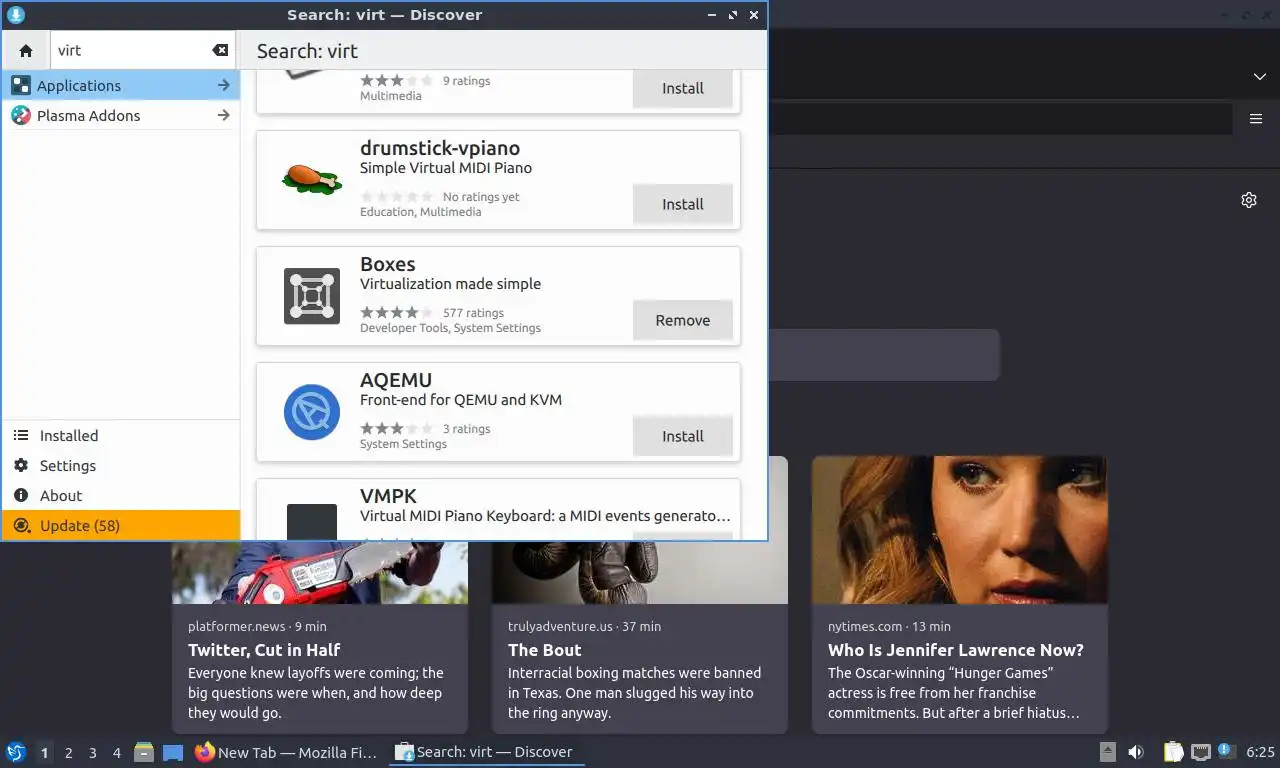This screenshot has width=1280, height=768.
Task: Click Simple Virtual MIDI Piano text
Action: click(x=446, y=168)
